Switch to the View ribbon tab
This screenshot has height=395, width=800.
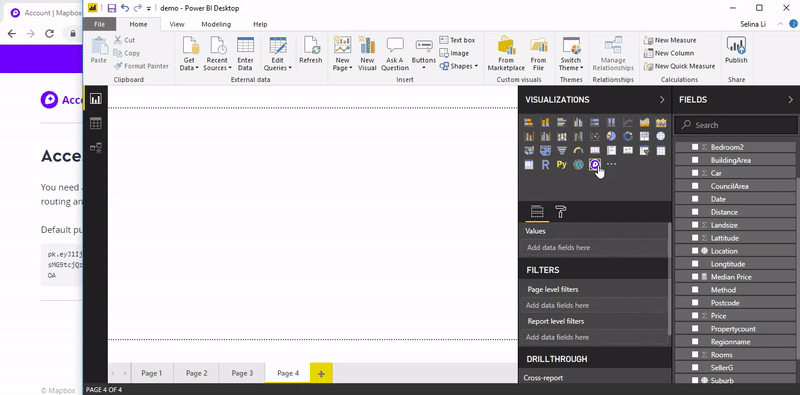(177, 24)
